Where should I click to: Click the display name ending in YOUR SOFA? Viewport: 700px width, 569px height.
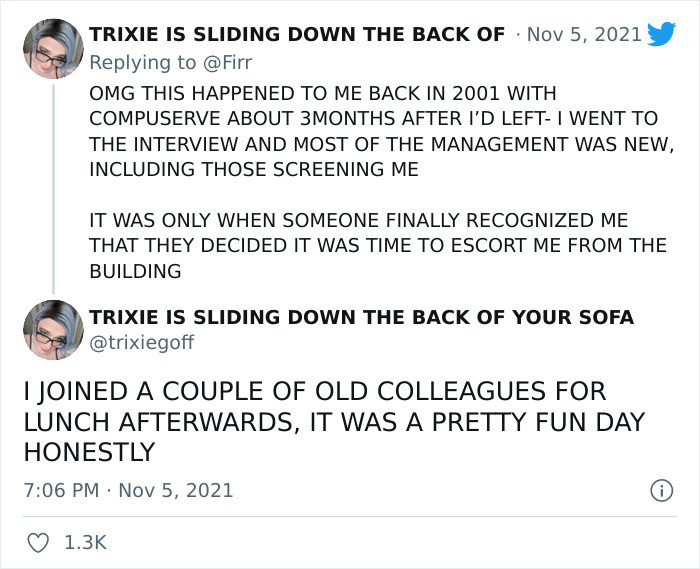click(362, 317)
